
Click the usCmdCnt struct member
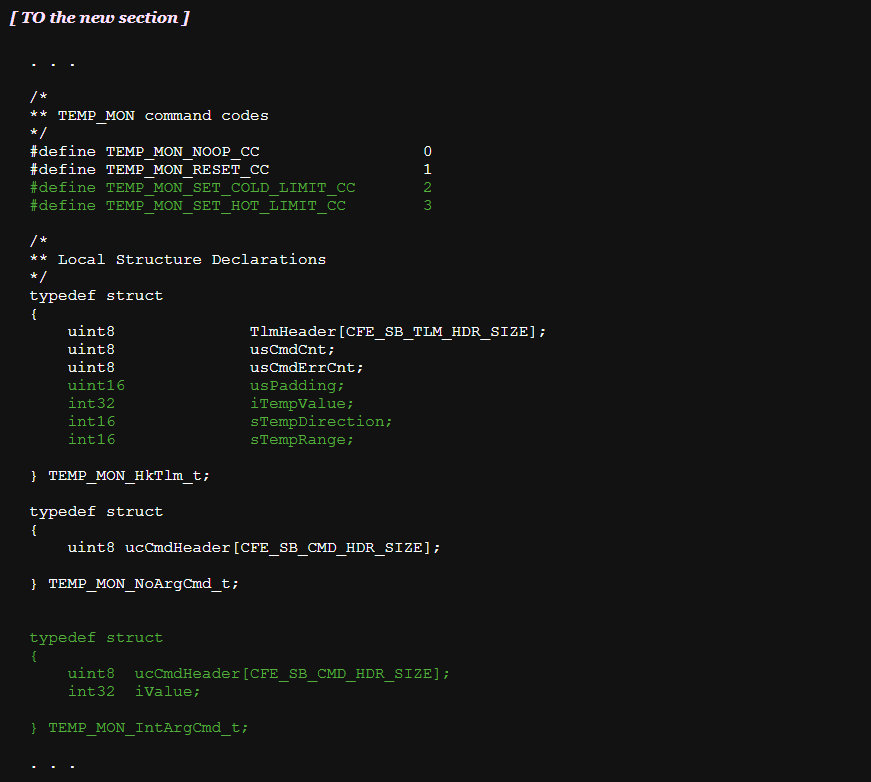tap(292, 349)
